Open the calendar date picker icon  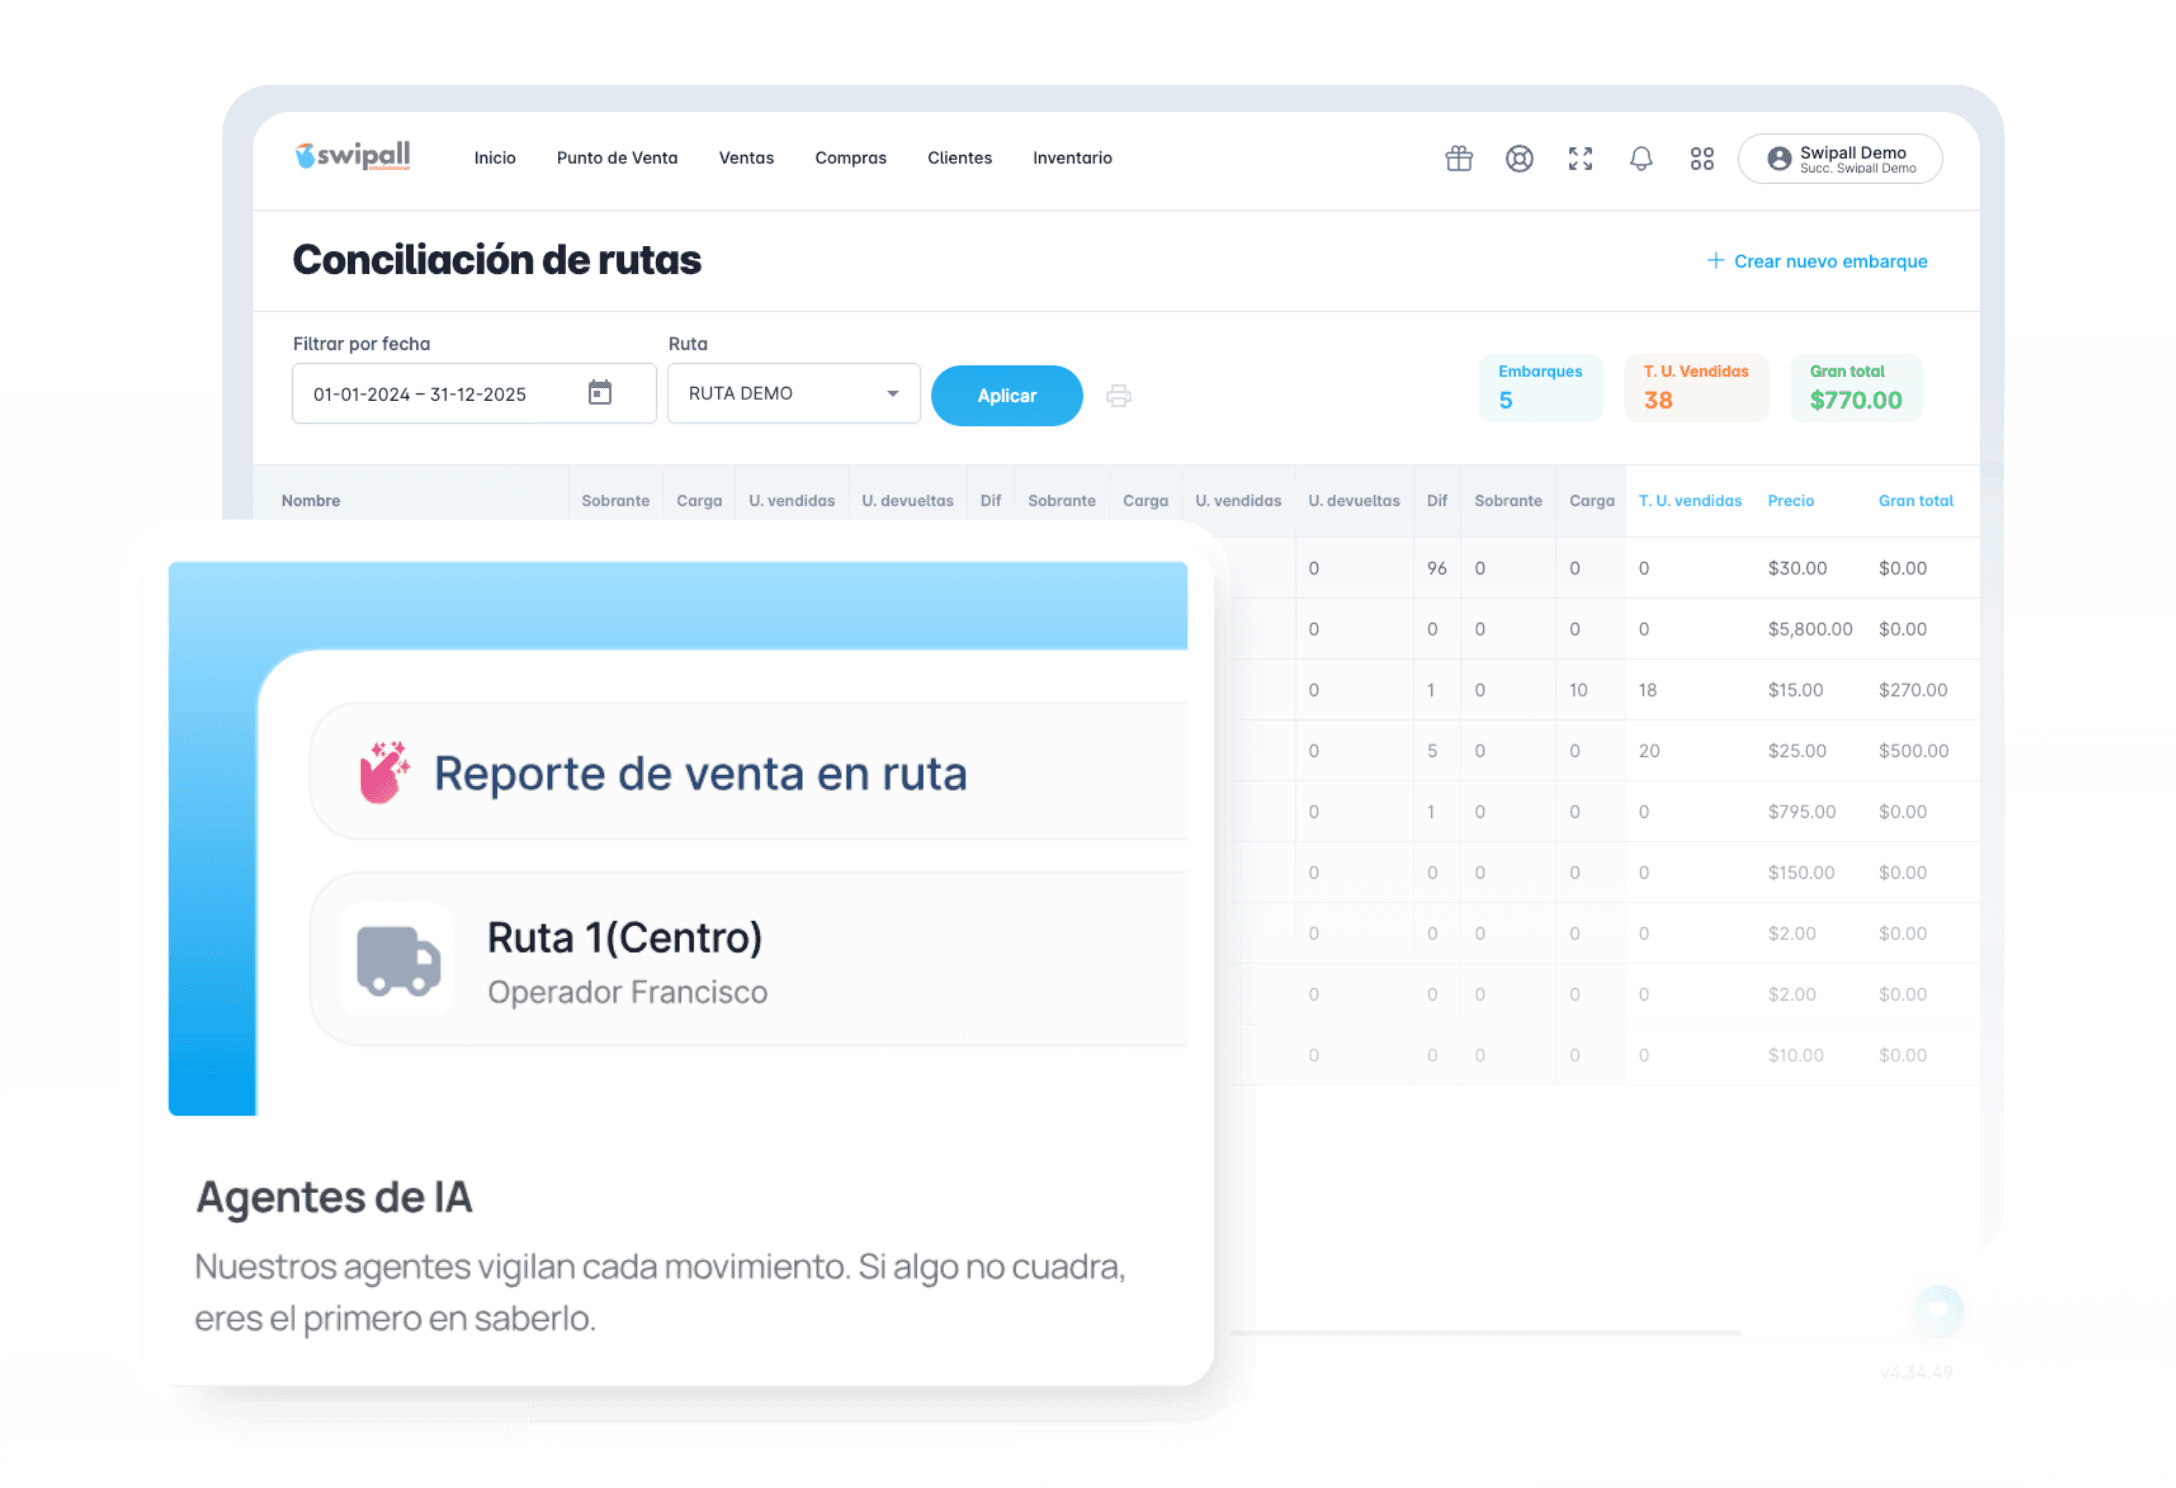pyautogui.click(x=600, y=393)
